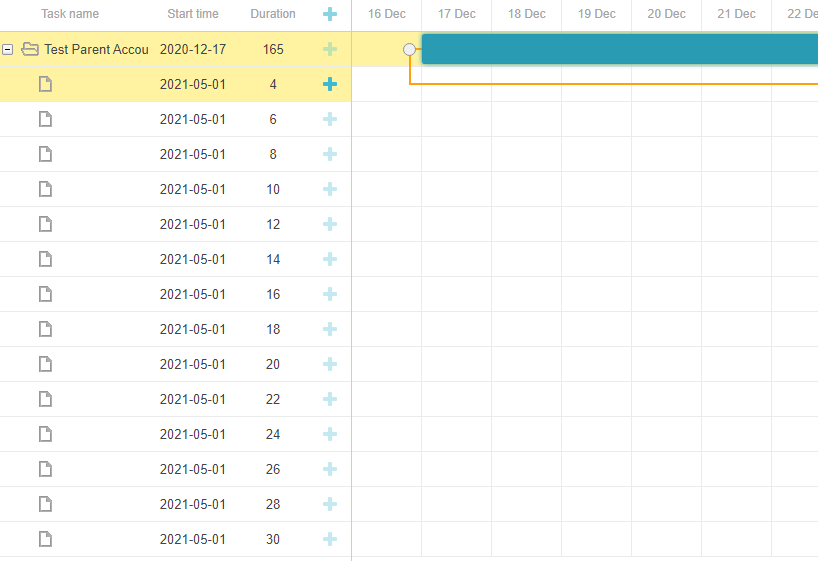Click plus icon on duration 30 row
Image resolution: width=818 pixels, height=561 pixels.
[330, 539]
